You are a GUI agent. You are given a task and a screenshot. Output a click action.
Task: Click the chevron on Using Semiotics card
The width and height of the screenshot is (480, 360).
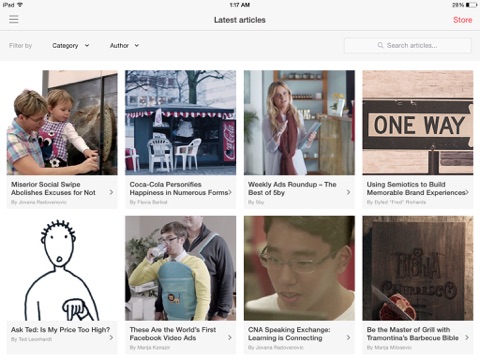point(467,192)
